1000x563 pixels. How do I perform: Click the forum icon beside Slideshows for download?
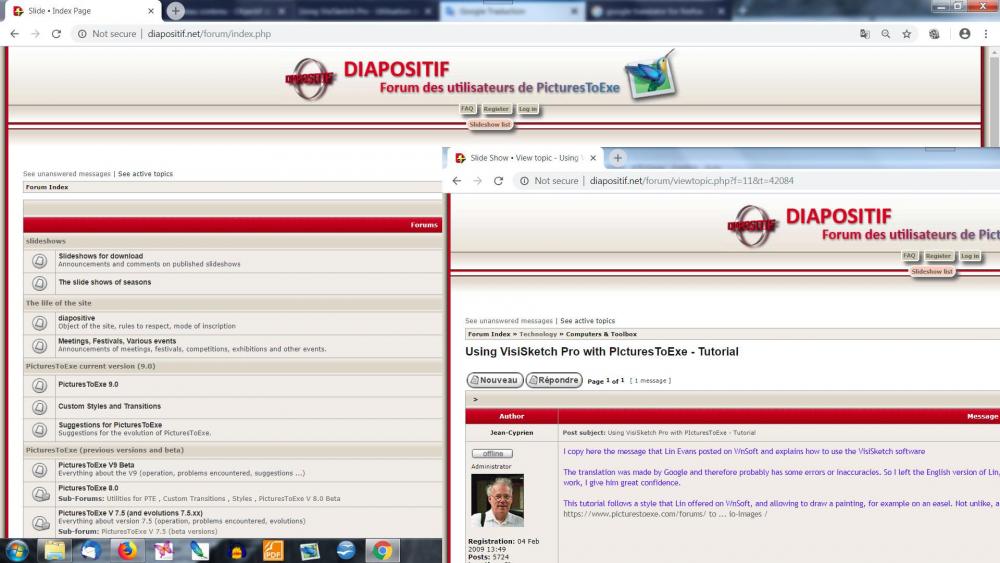coord(39,260)
